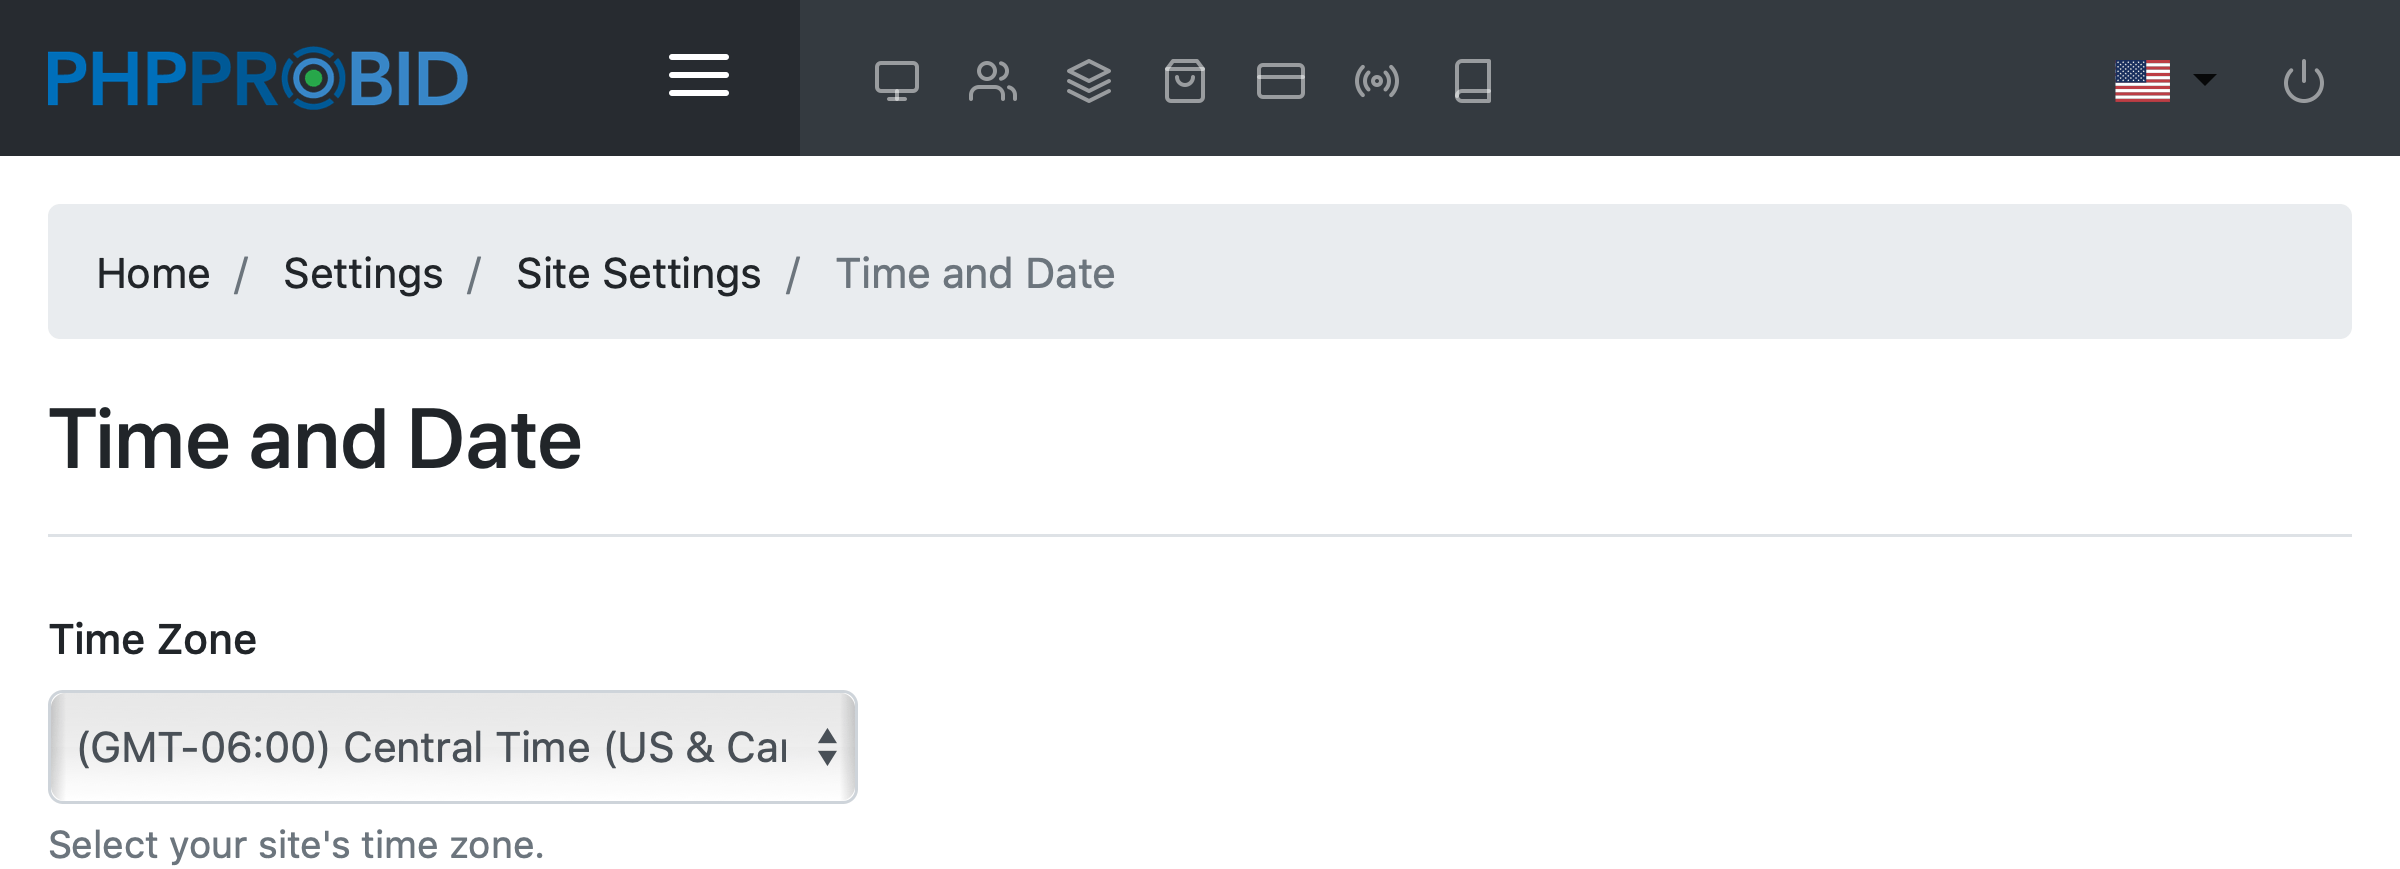Open Site Settings breadcrumb link
This screenshot has width=2400, height=869.
(638, 273)
